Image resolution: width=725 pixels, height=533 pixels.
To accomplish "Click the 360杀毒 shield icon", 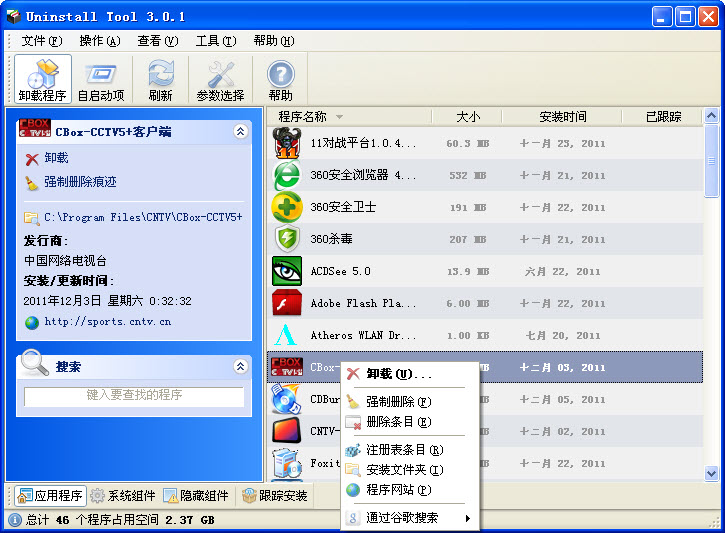I will tap(287, 240).
